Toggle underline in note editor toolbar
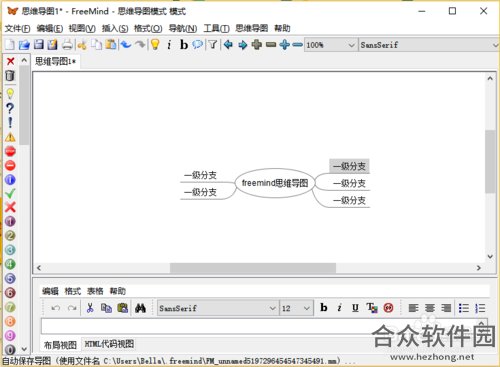500x367 pixels. (355, 308)
